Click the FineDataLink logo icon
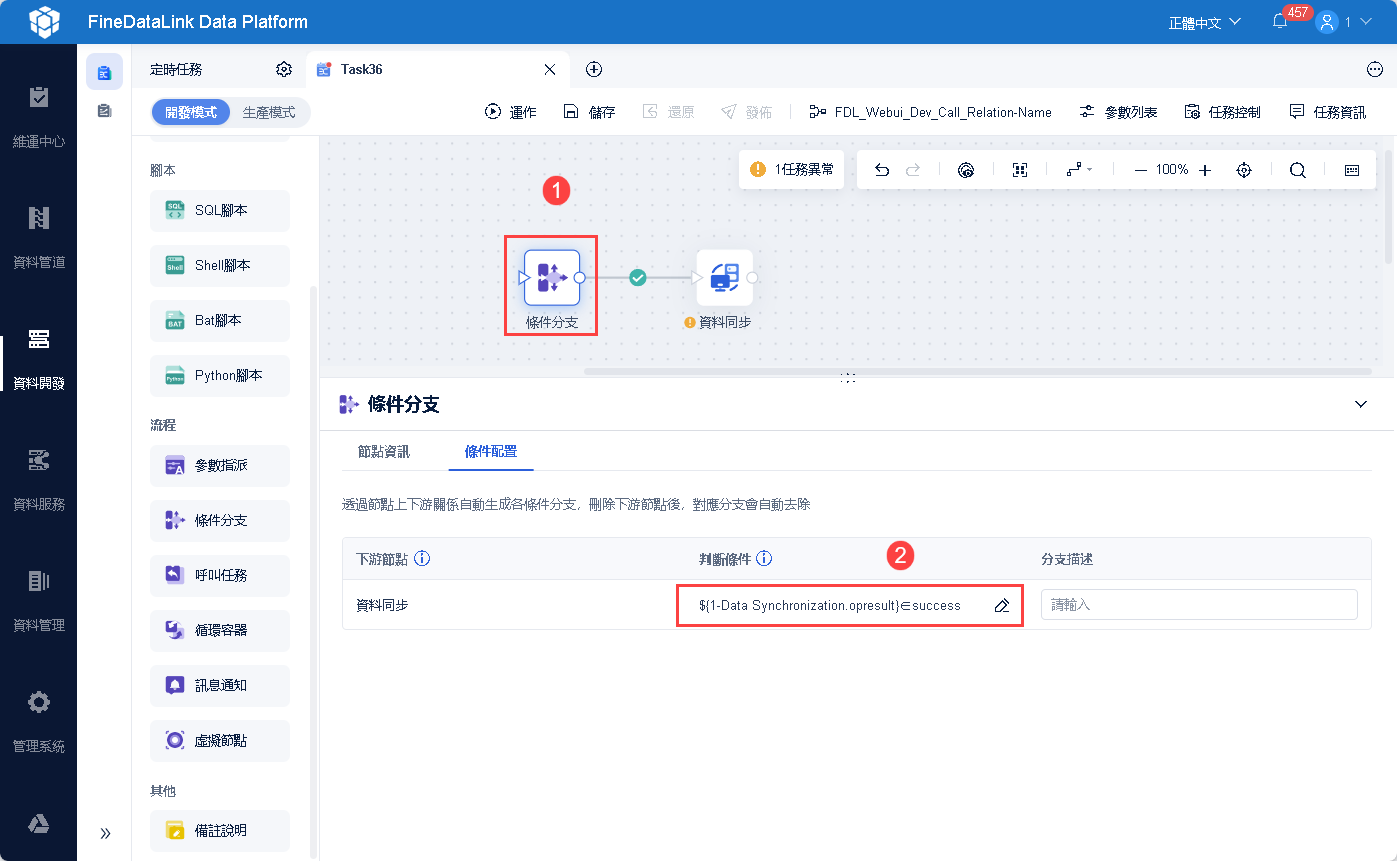Viewport: 1397px width, 861px height. pyautogui.click(x=44, y=21)
